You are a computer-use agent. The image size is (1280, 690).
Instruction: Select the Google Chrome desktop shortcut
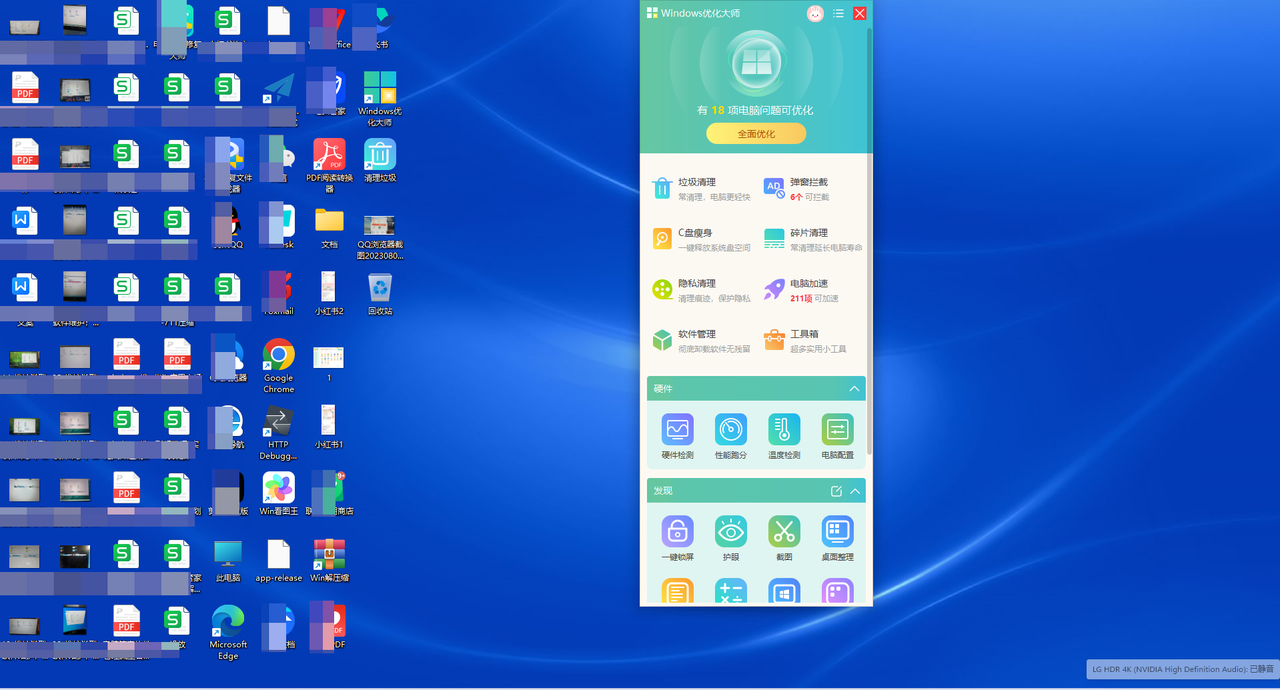[x=278, y=366]
